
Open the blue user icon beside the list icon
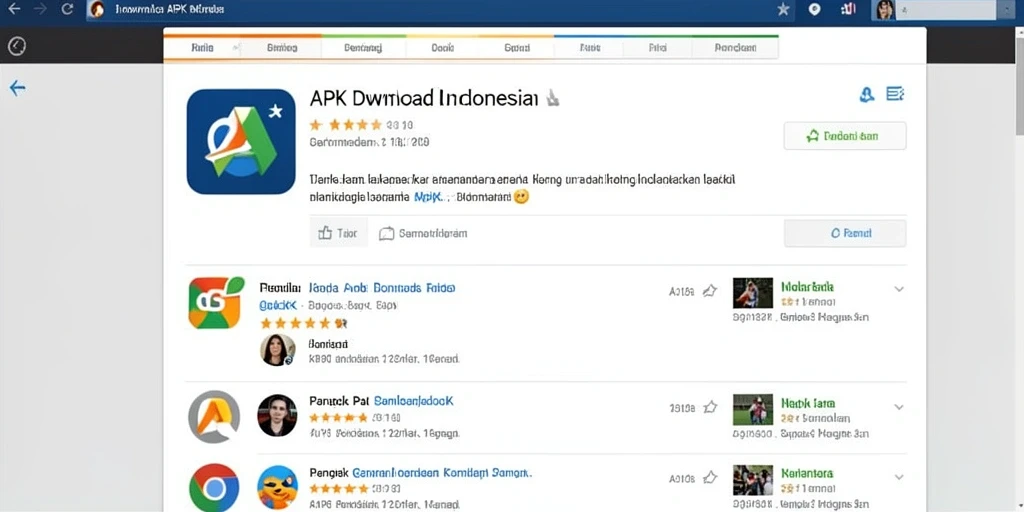tap(867, 95)
